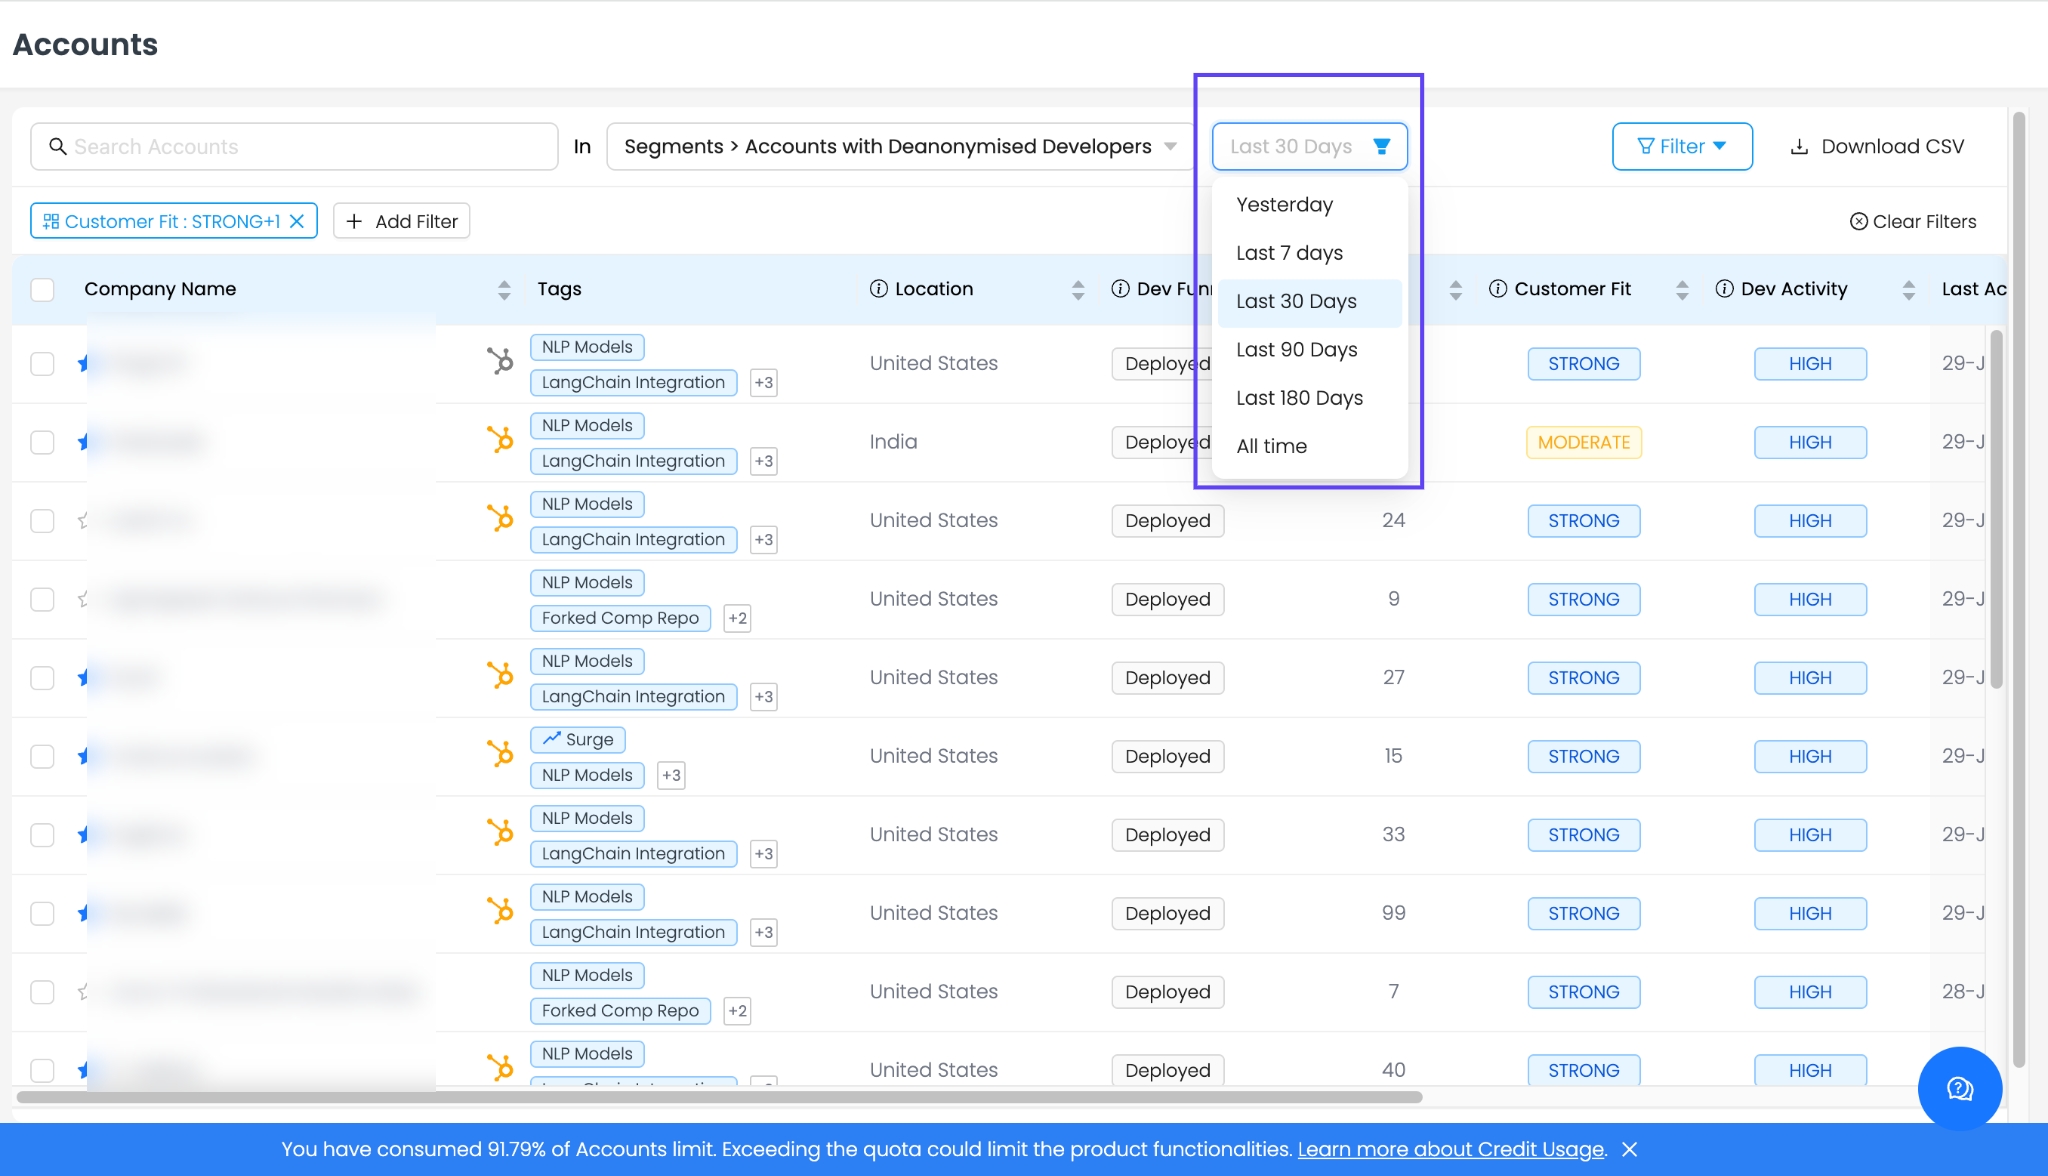
Task: Check the first account row checkbox
Action: [x=42, y=364]
